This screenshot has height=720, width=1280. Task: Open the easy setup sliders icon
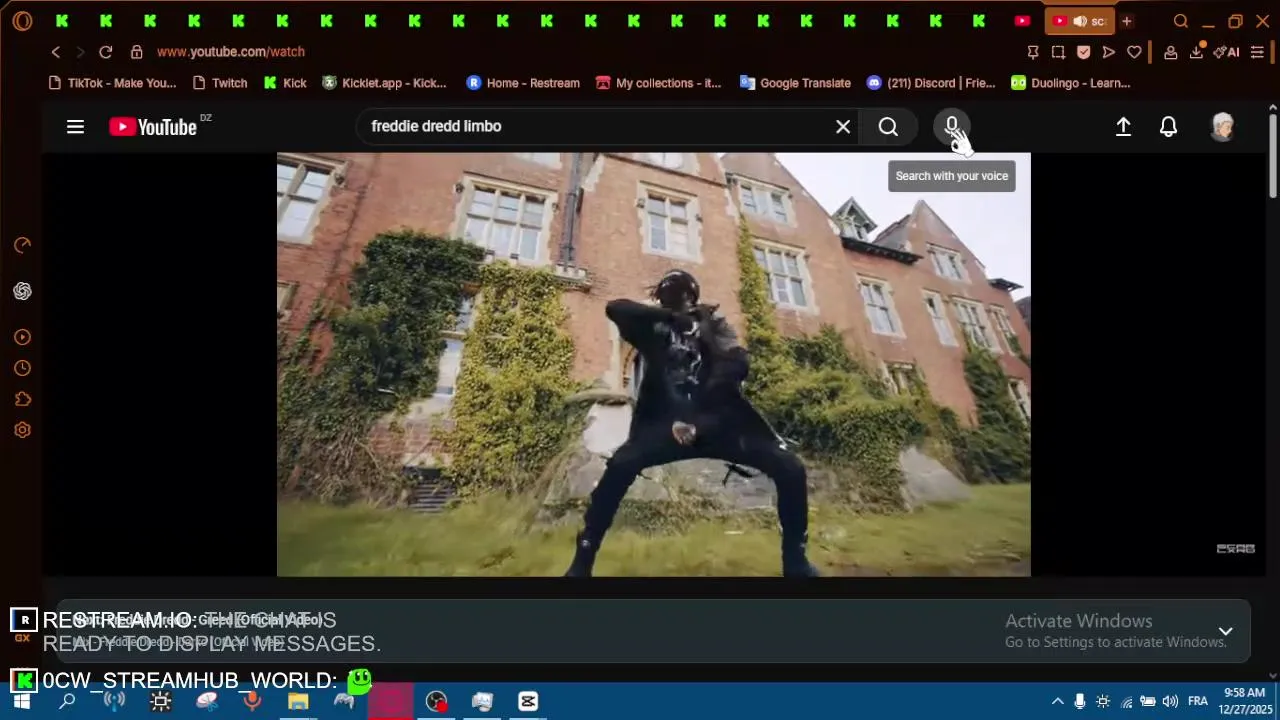point(1257,52)
